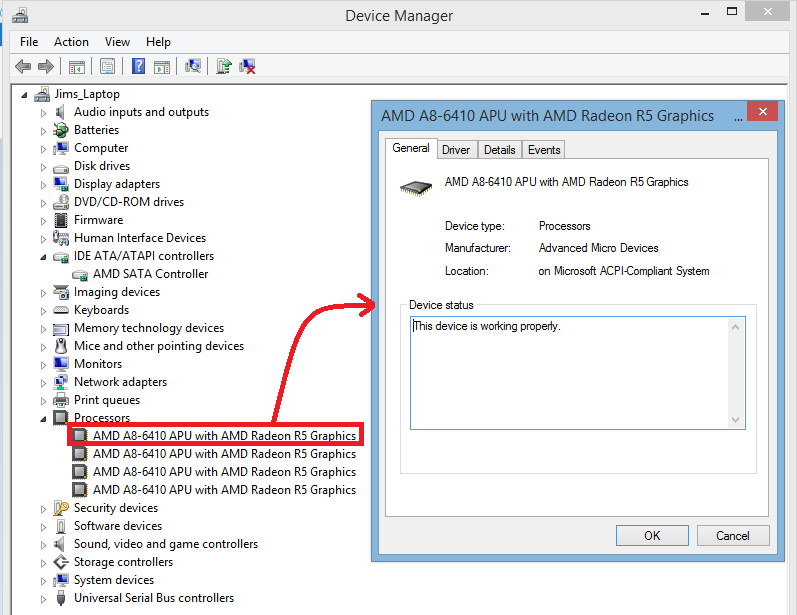
Task: Click the Location value ACPI-Compliant System
Action: (x=624, y=271)
